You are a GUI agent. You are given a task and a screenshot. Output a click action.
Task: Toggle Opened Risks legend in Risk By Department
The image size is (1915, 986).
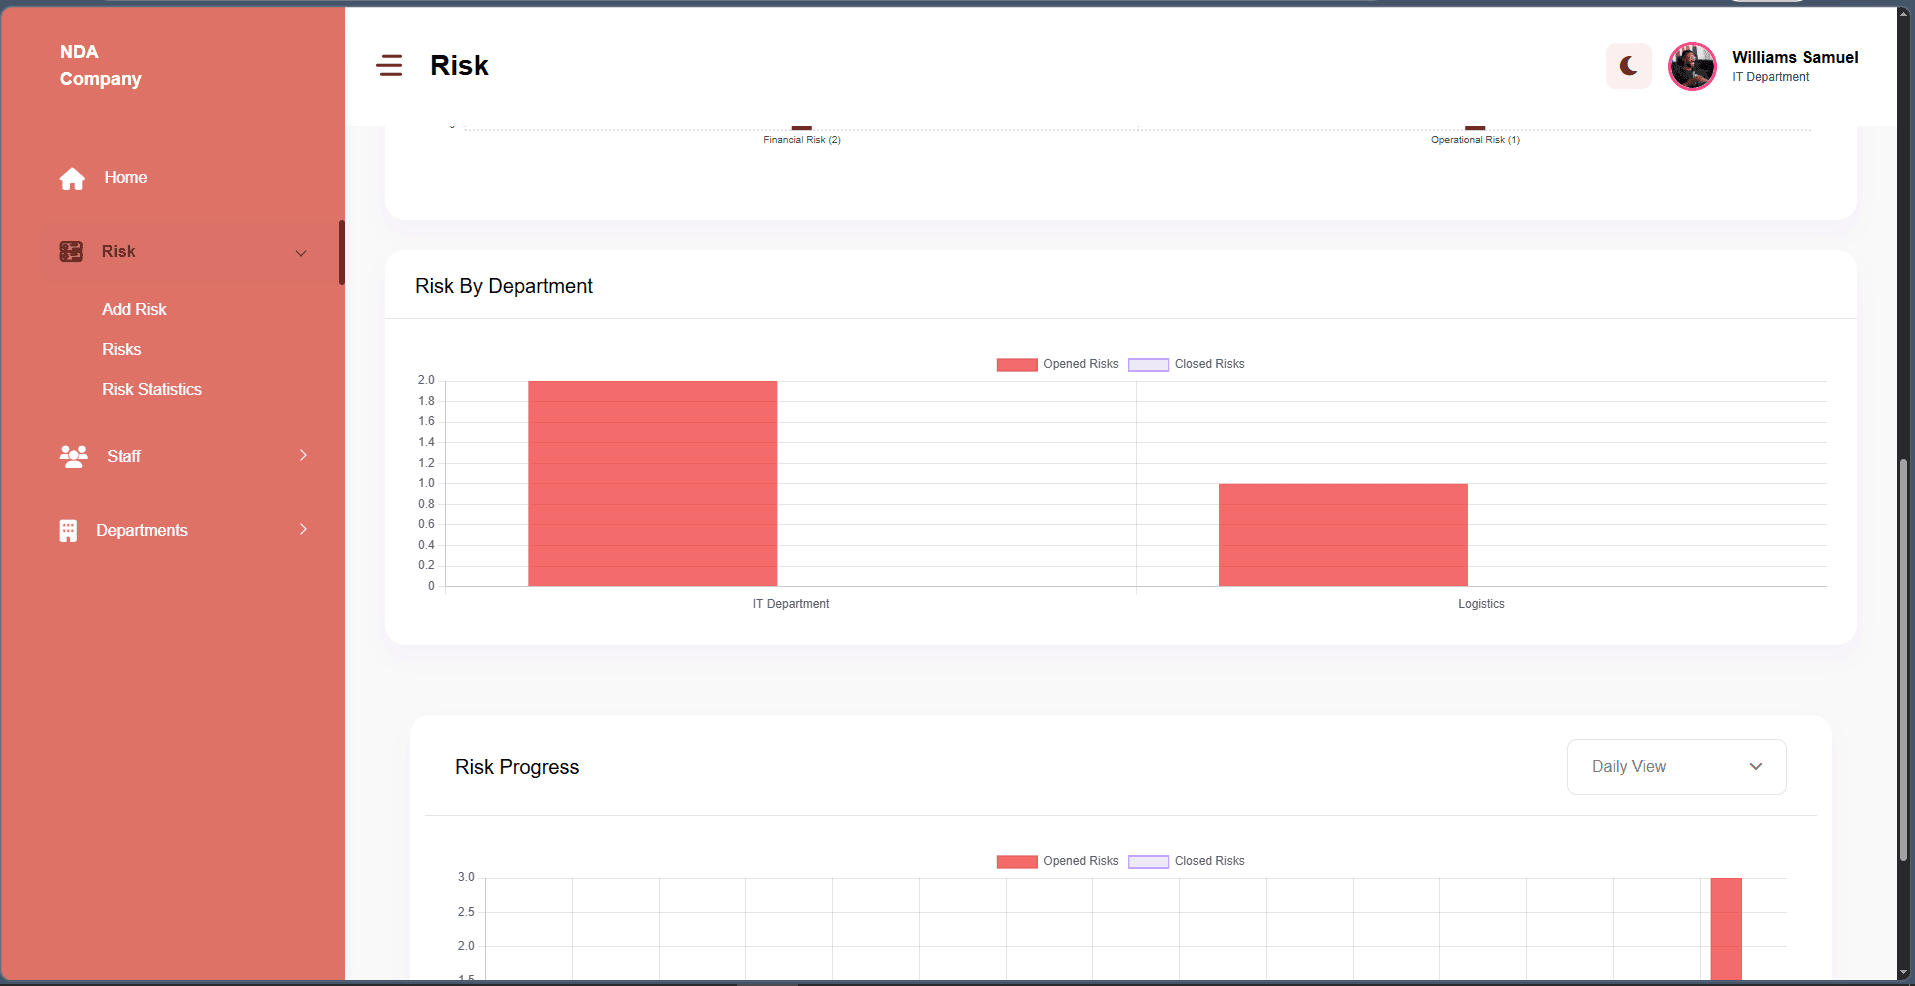click(x=1057, y=364)
